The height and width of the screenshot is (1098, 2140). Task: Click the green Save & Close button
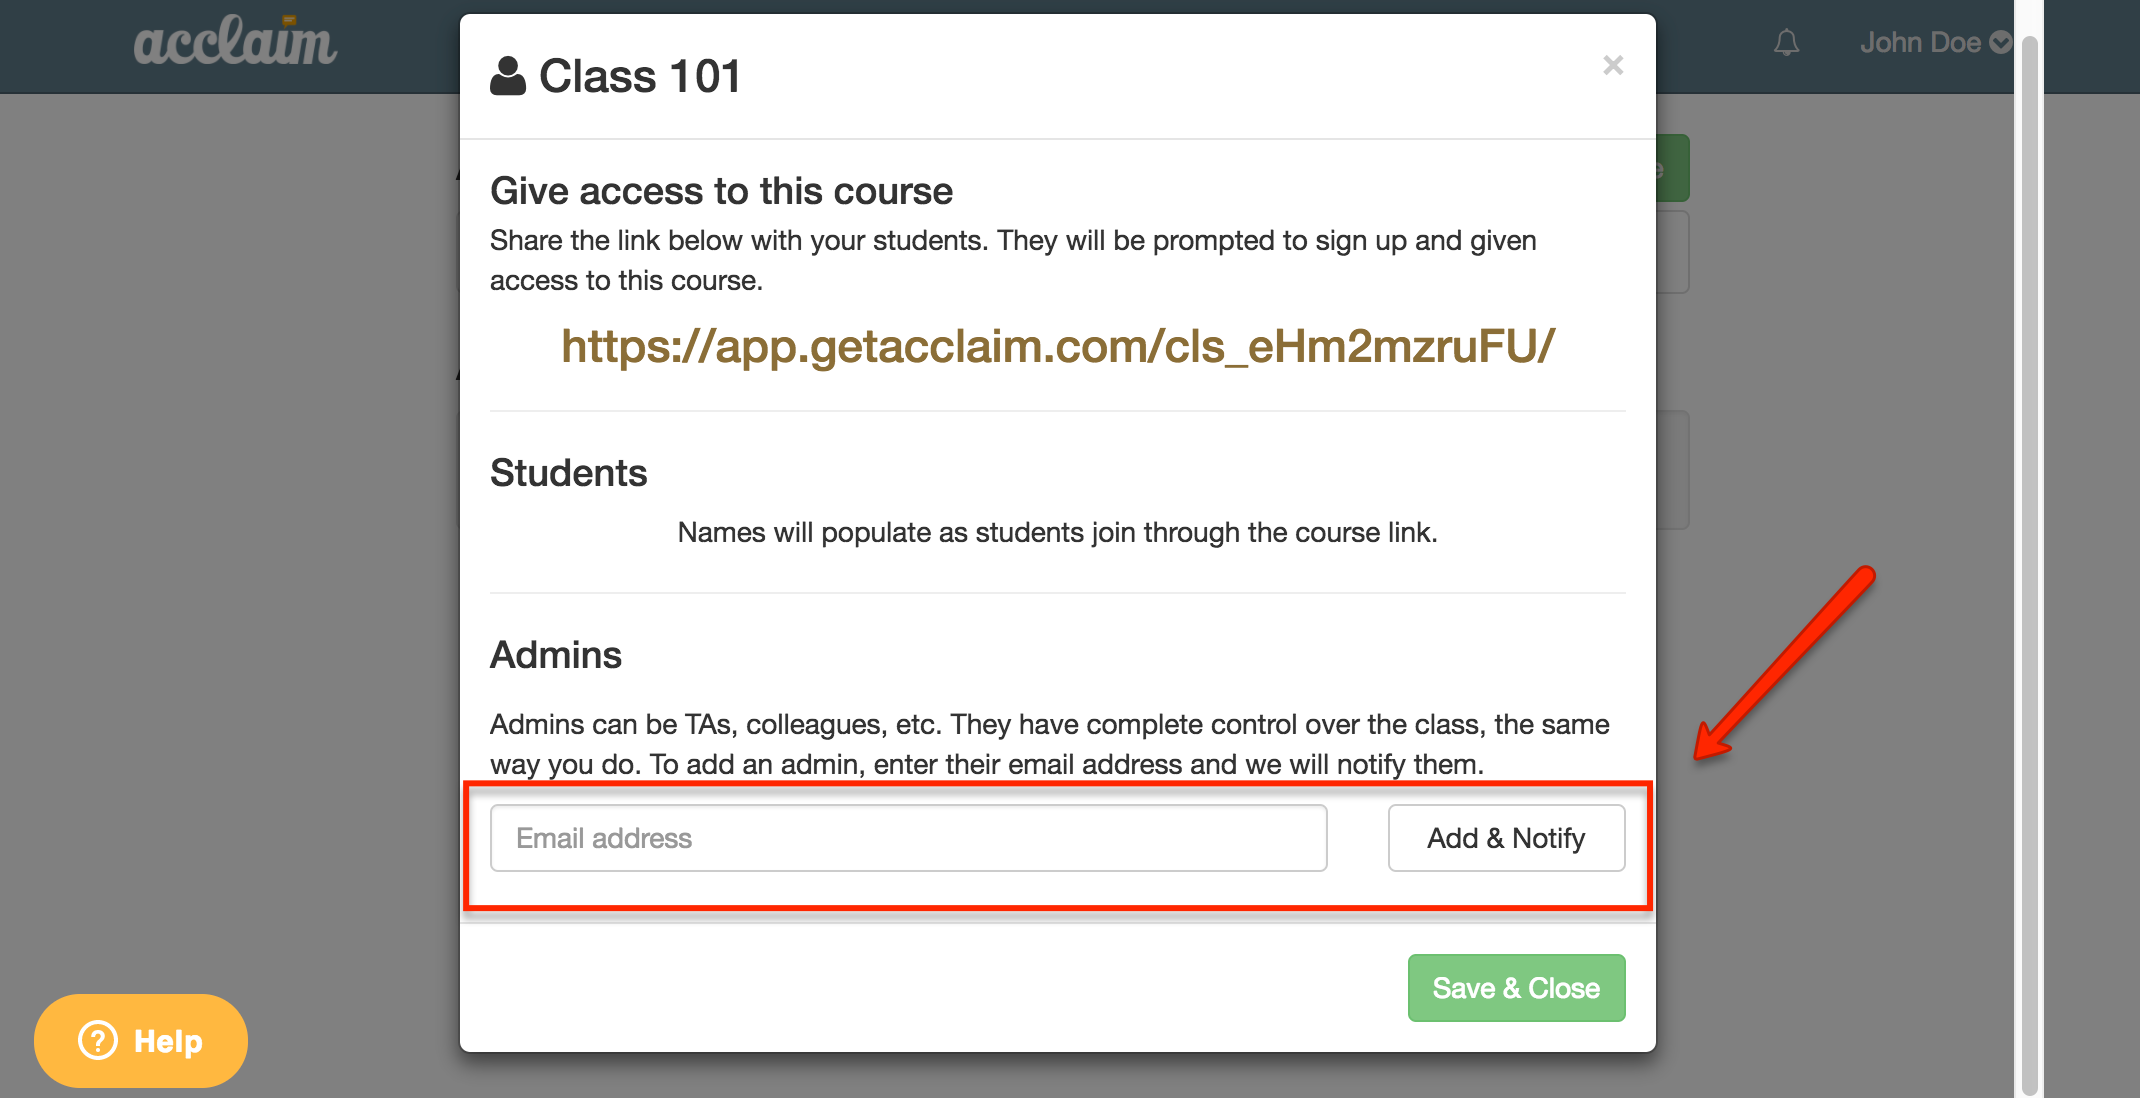[1516, 988]
